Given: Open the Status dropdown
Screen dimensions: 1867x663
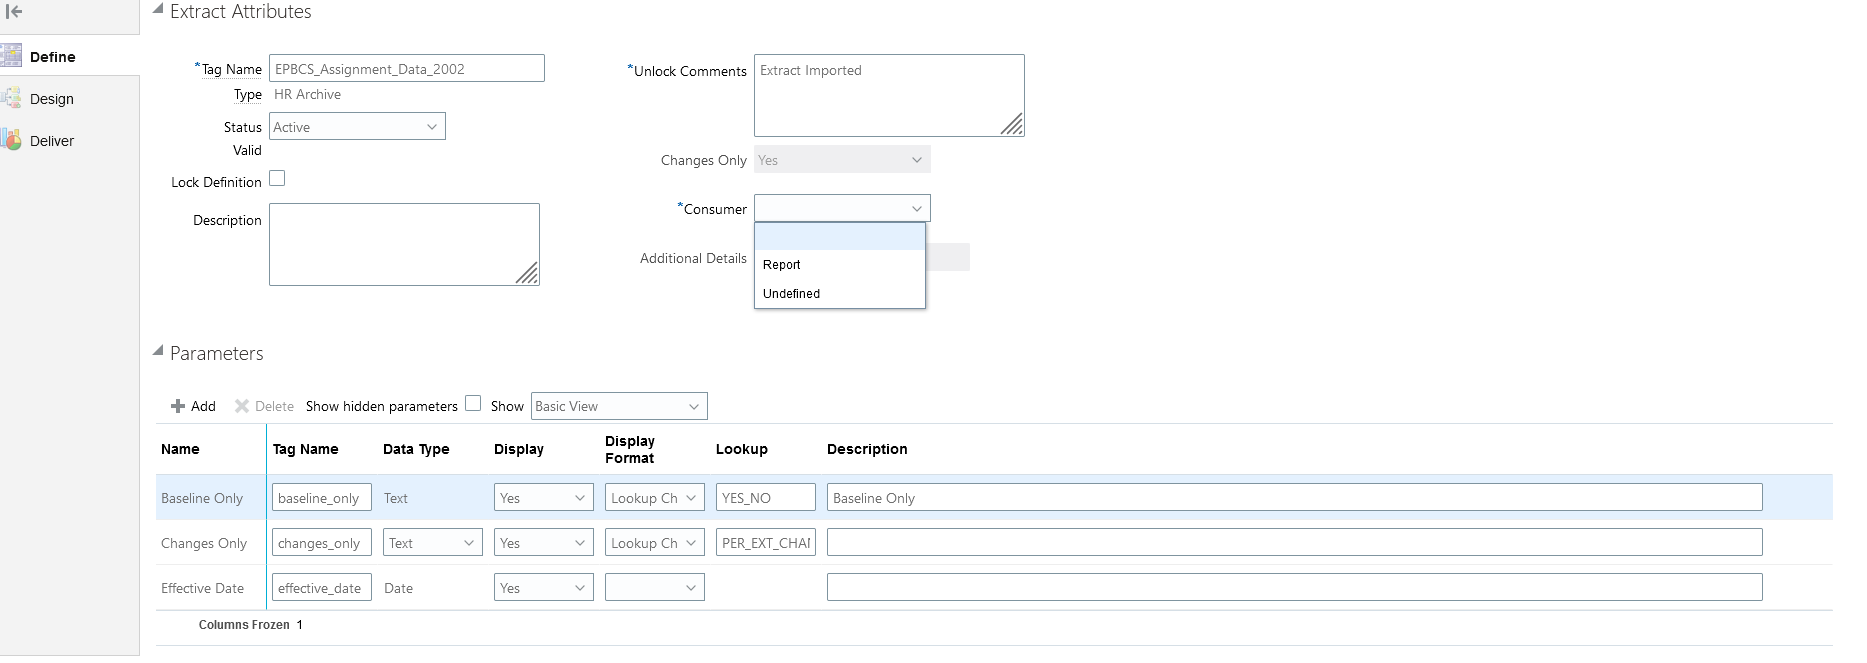Looking at the screenshot, I should click(x=357, y=127).
